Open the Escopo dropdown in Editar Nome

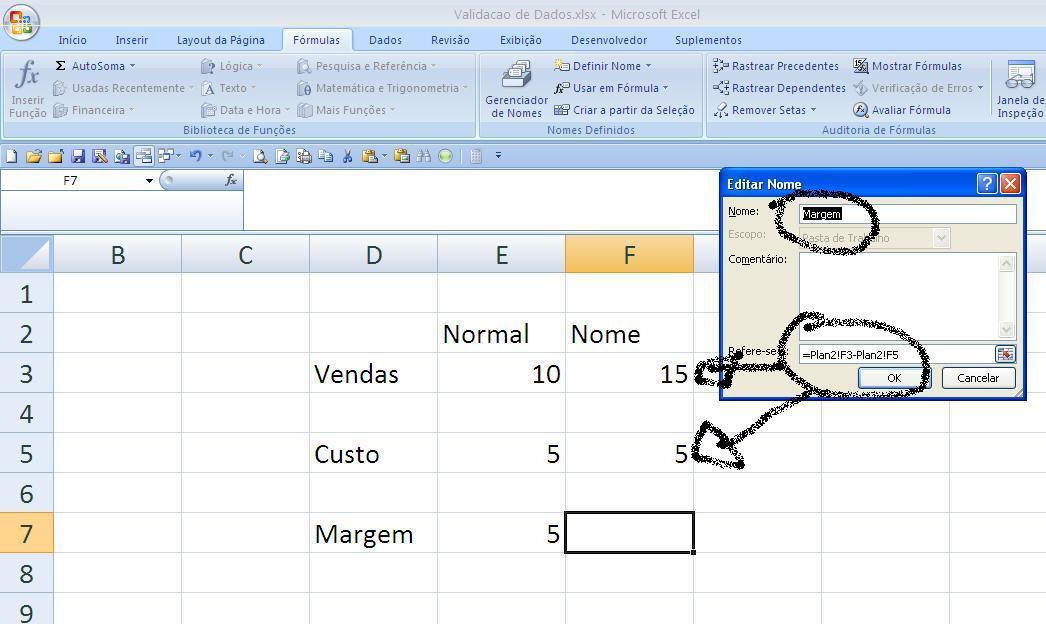click(938, 237)
